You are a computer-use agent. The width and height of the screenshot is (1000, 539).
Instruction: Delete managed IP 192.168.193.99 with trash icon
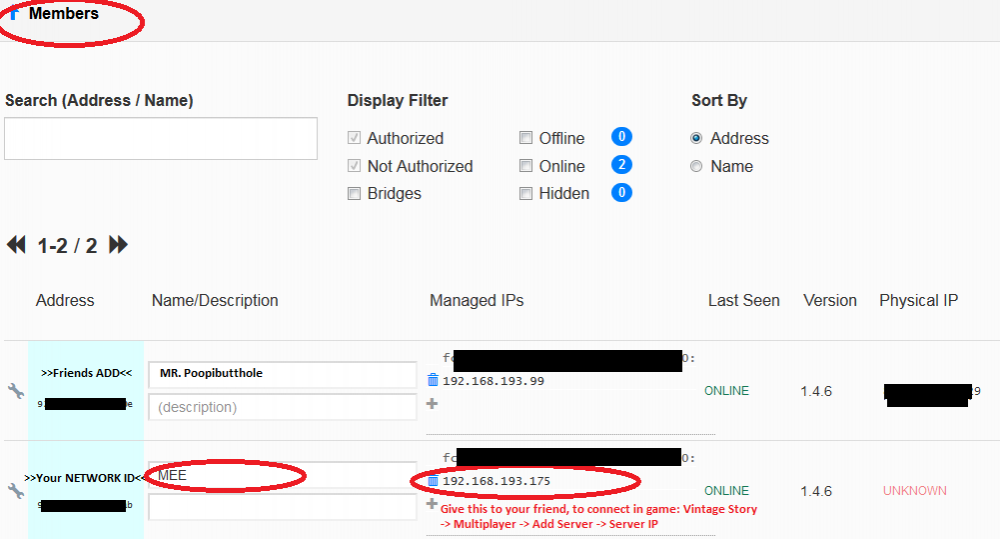point(432,380)
